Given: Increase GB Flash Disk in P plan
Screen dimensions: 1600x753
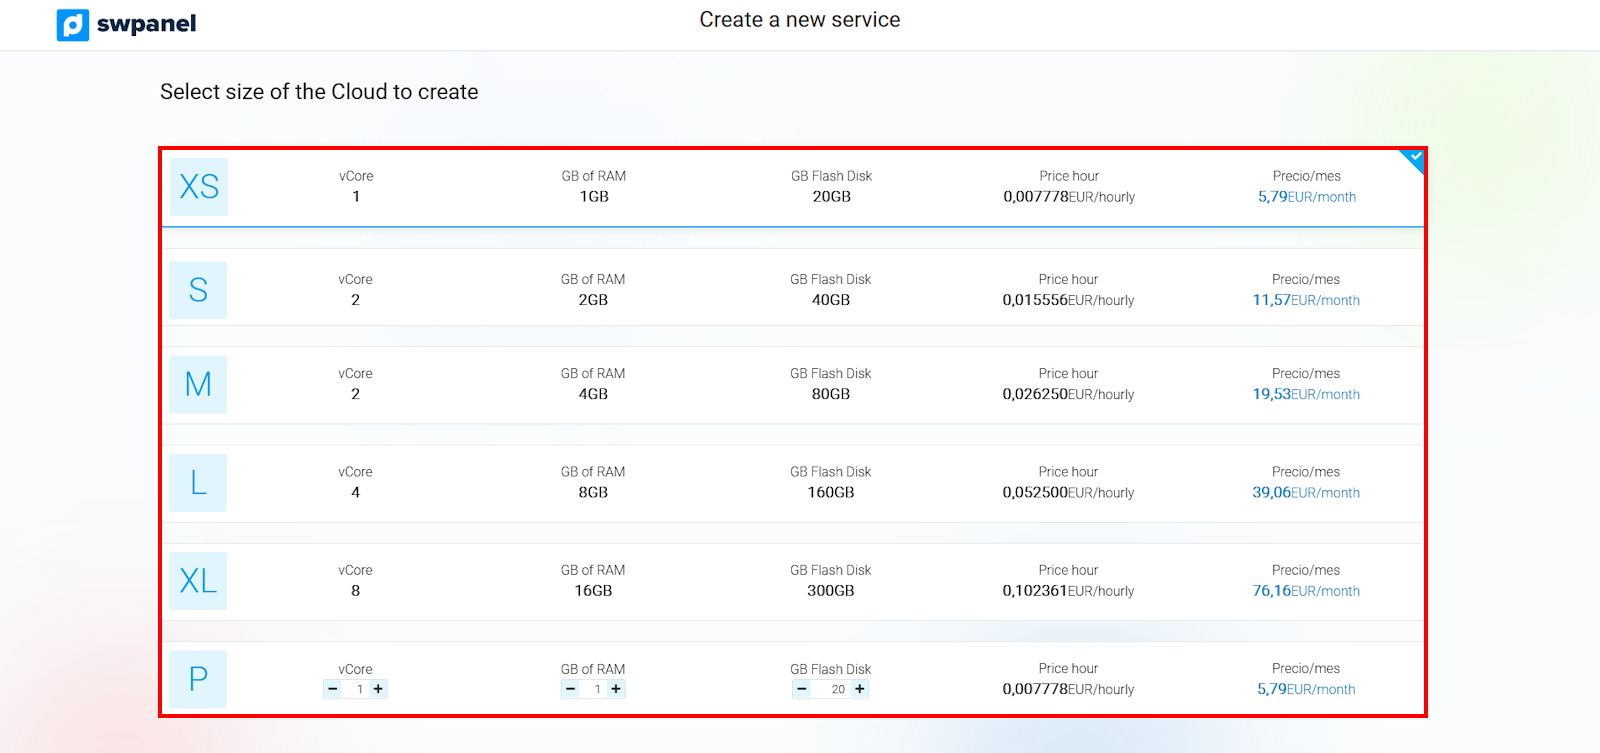Looking at the screenshot, I should pos(860,689).
